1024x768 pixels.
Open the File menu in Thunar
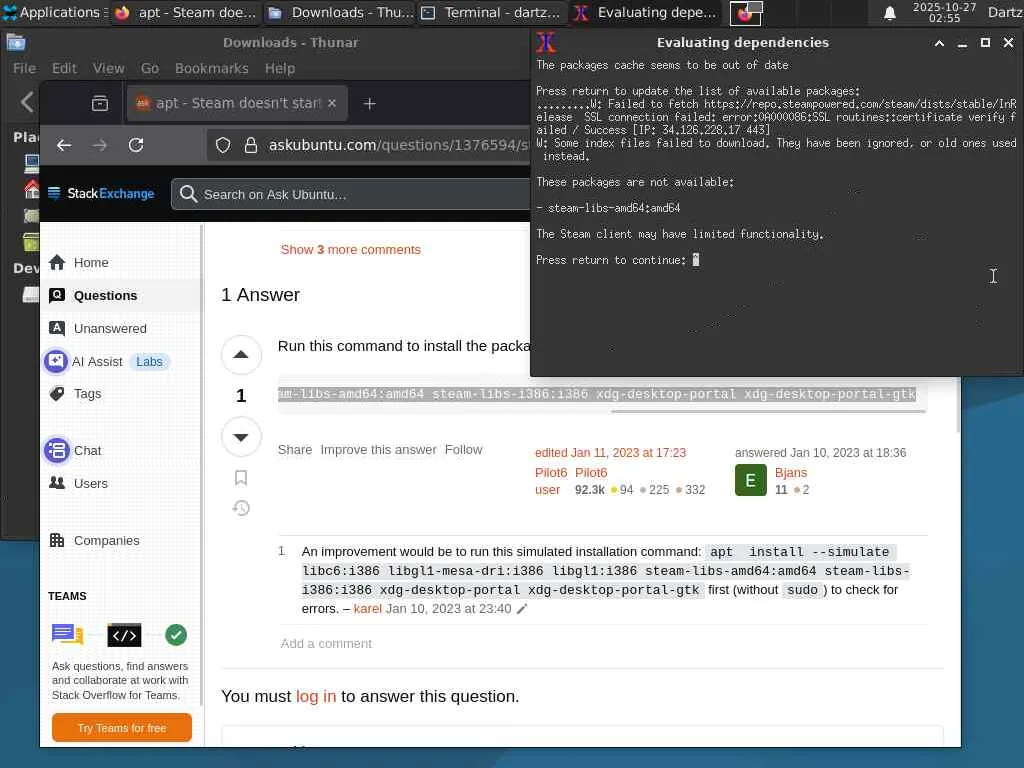coord(24,68)
